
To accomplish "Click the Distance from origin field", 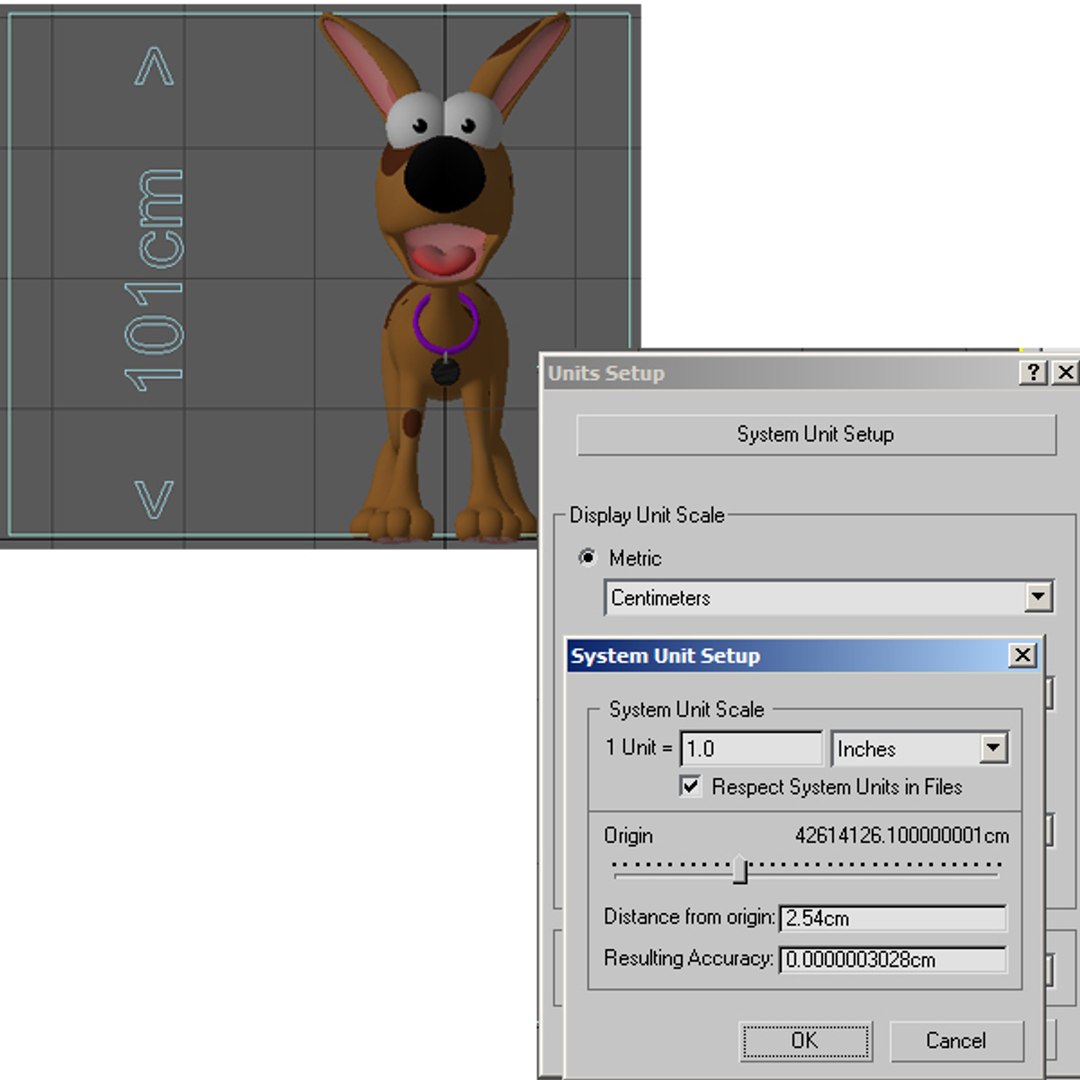I will (893, 918).
